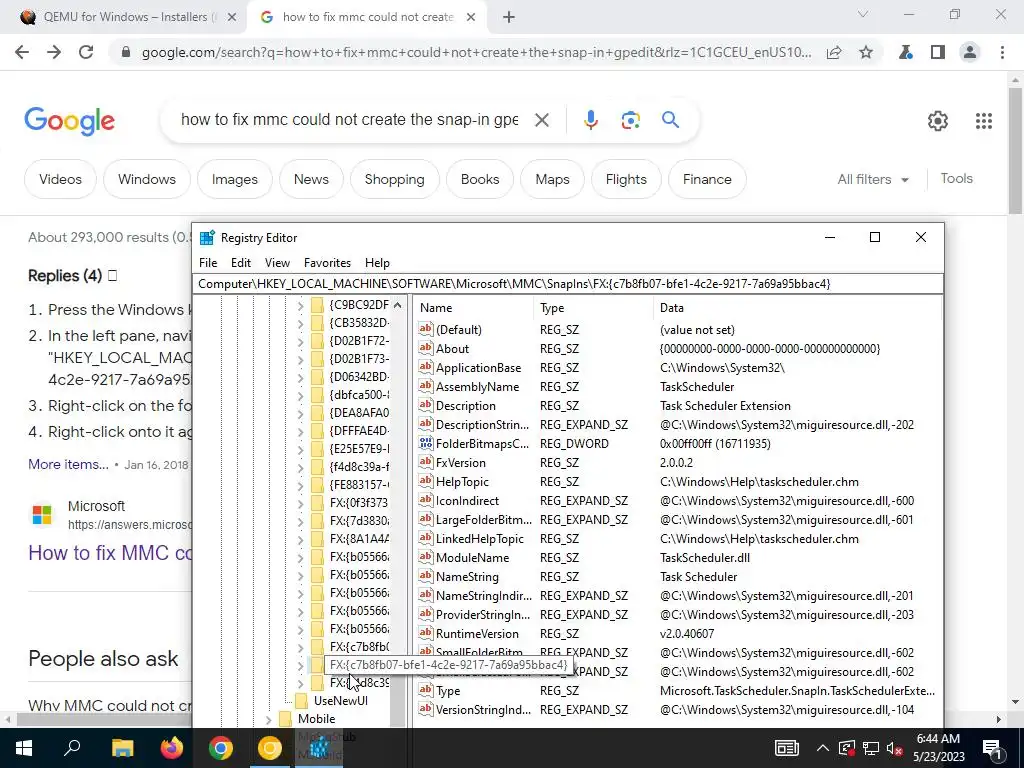Viewport: 1024px width, 768px height.
Task: Open Windows Start menu
Action: coord(24,748)
